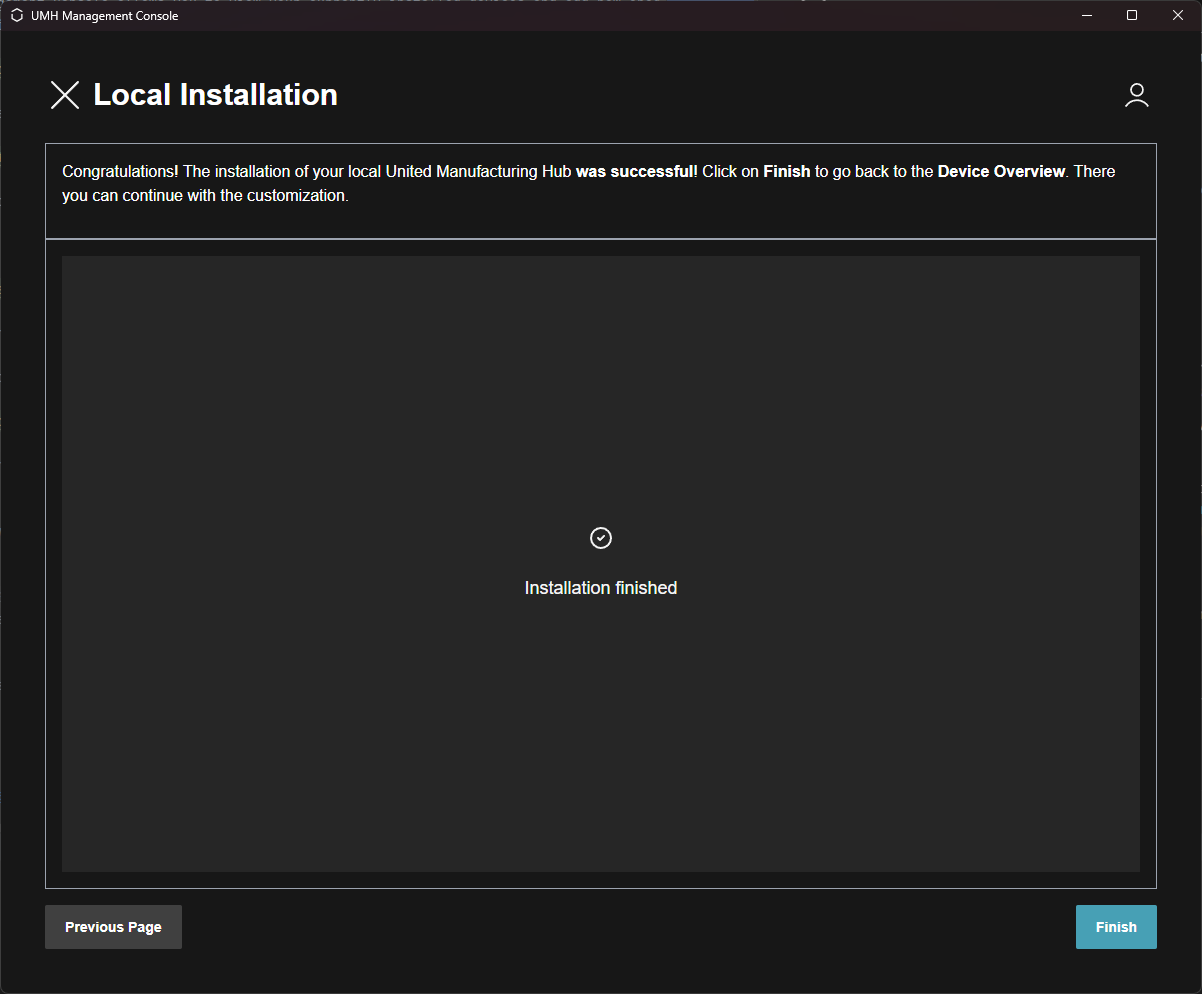The height and width of the screenshot is (994, 1202).
Task: Click the X icon beside Local Installation
Action: click(65, 95)
